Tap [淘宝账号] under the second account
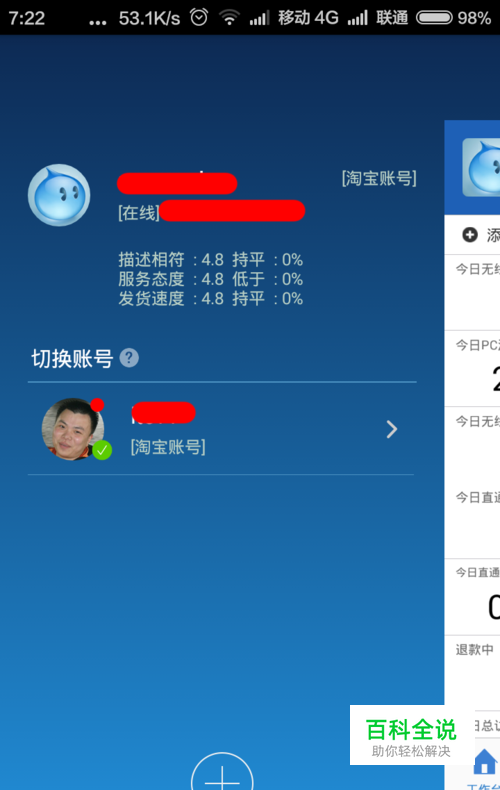The width and height of the screenshot is (500, 790). [x=168, y=447]
